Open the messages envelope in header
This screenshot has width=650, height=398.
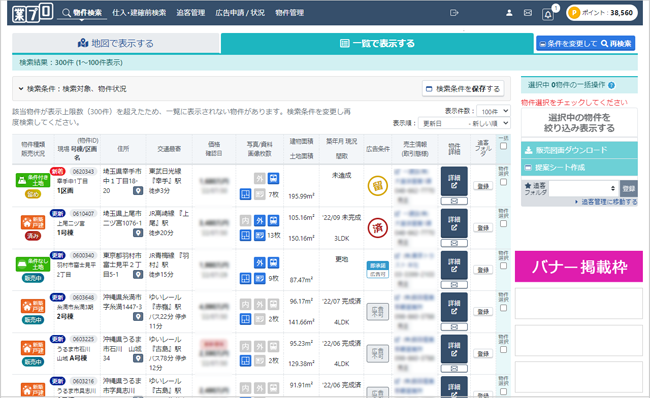(528, 13)
